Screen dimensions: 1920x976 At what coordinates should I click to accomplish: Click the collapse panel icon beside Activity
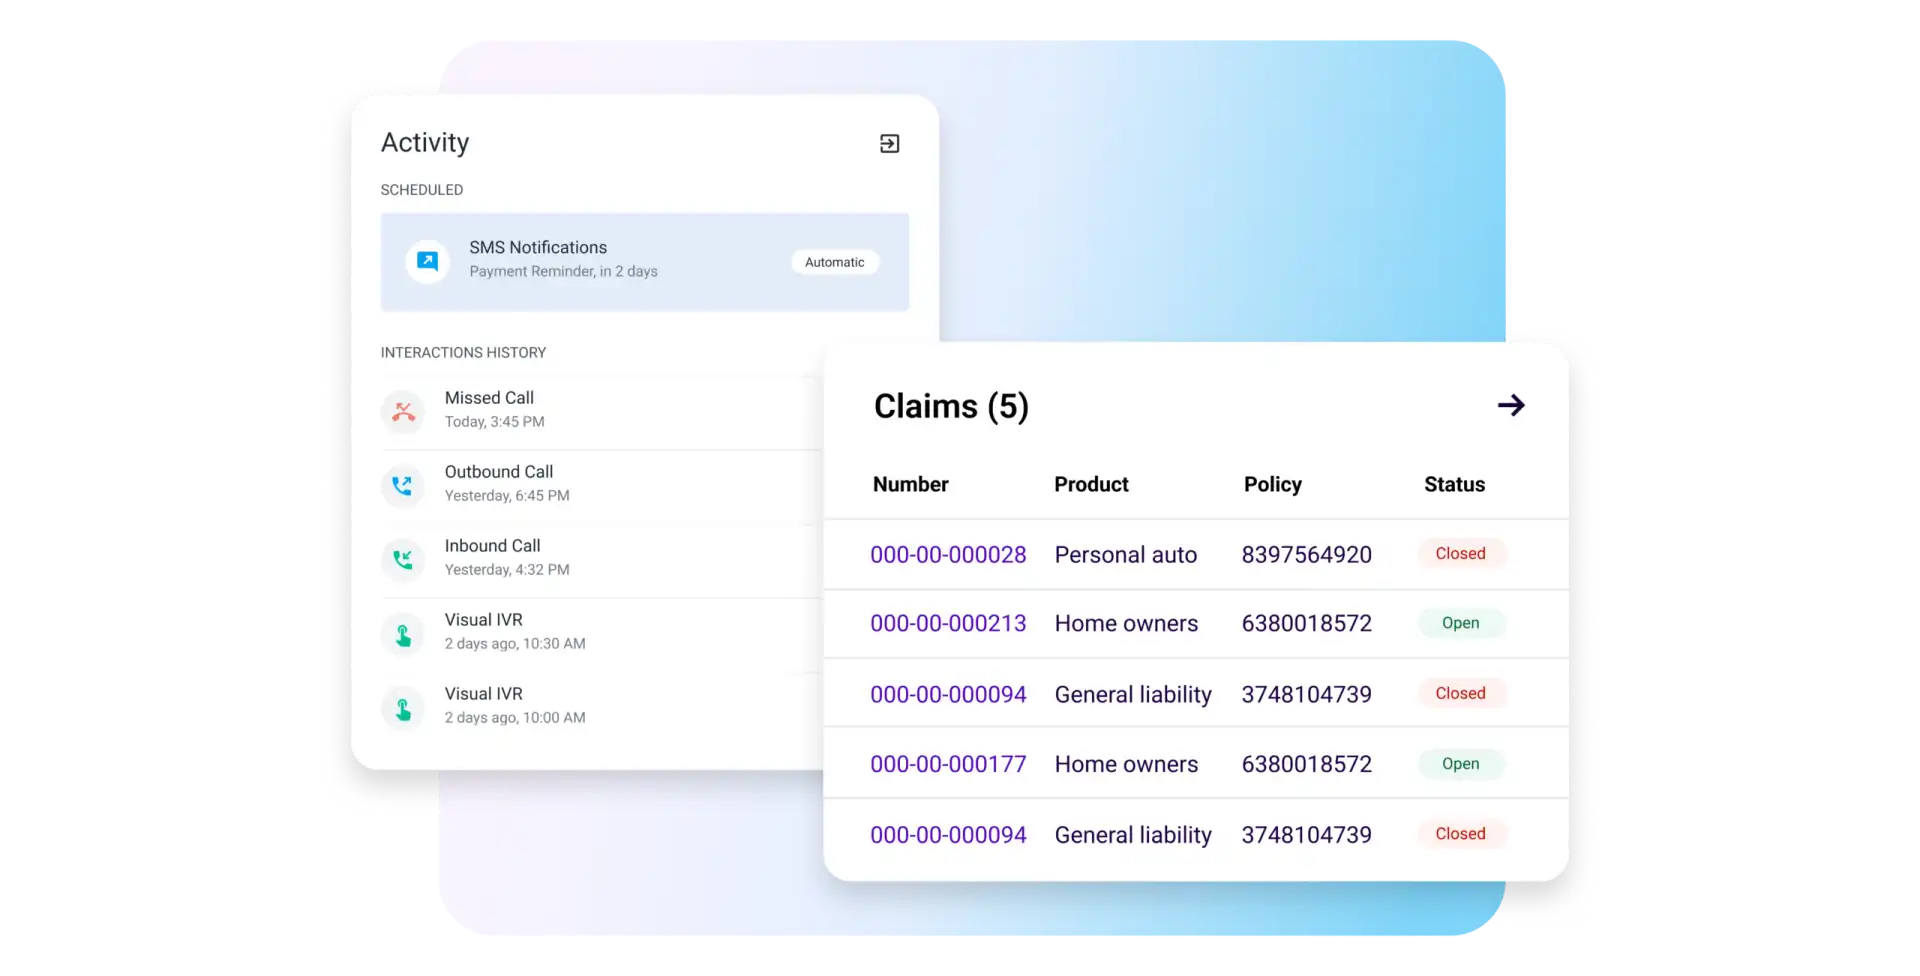pyautogui.click(x=889, y=144)
